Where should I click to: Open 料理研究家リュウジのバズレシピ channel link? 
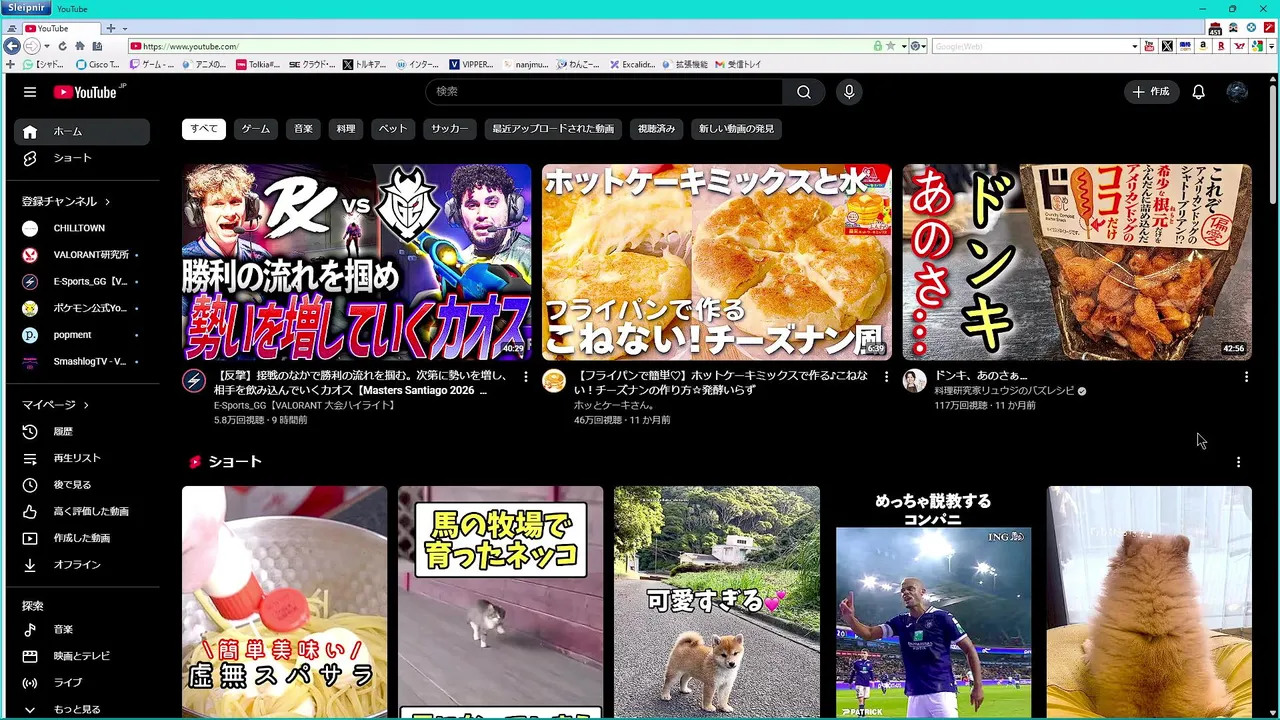pos(1004,391)
